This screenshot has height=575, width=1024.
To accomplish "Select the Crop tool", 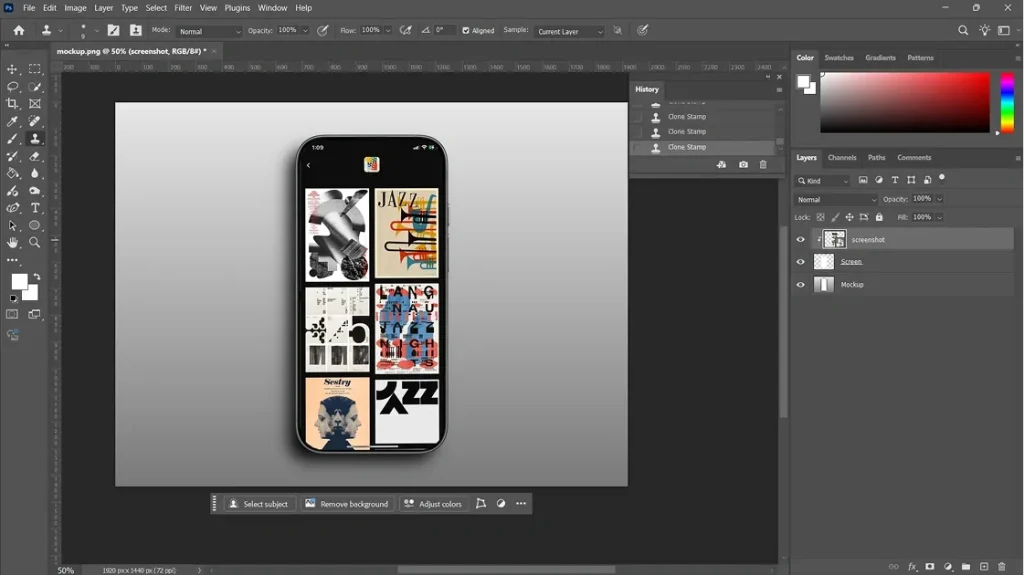I will coord(12,103).
